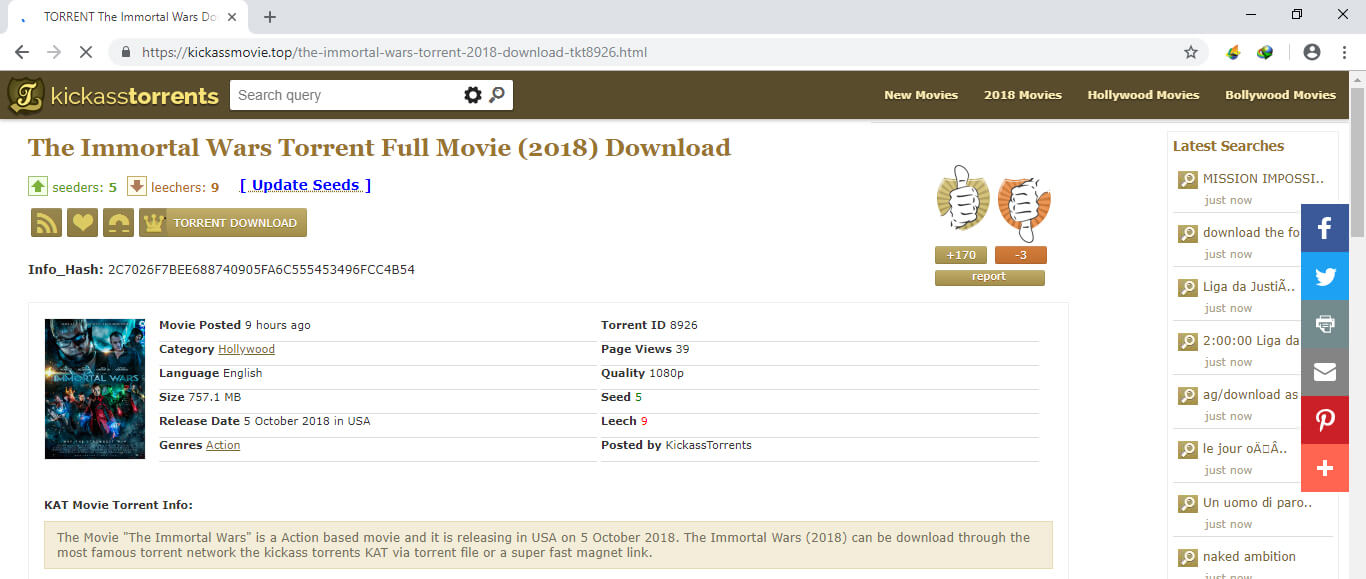Click the KAT Movie Torrent Info heading
This screenshot has height=579, width=1366.
[x=119, y=505]
